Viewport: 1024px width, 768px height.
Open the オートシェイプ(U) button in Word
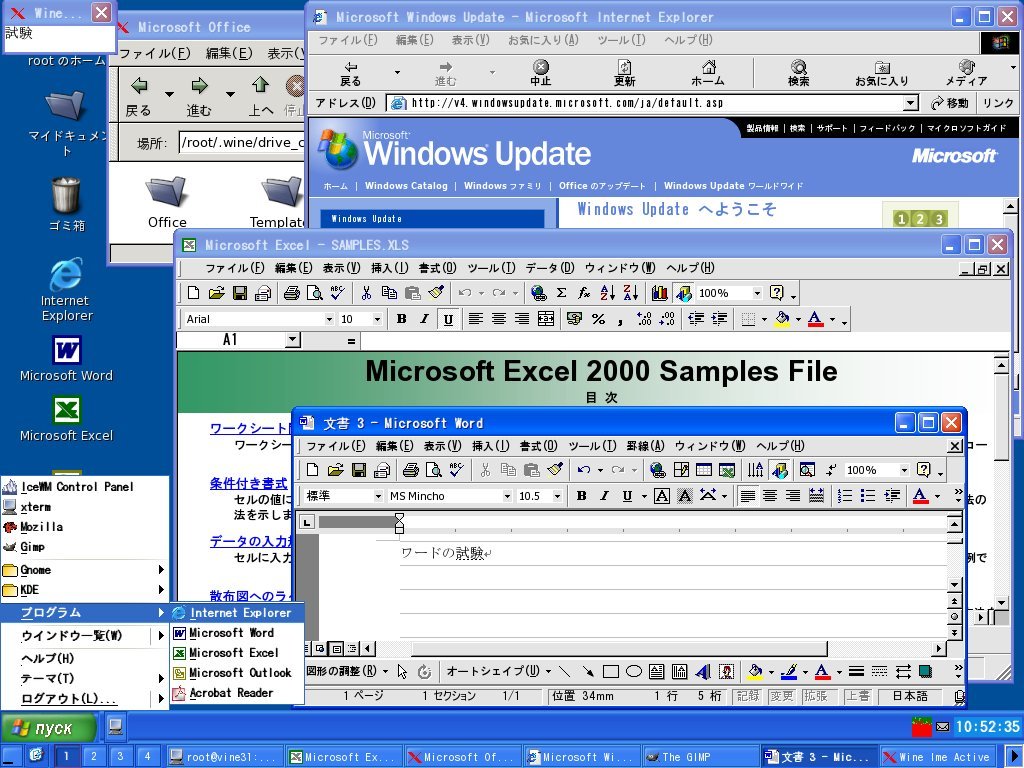(497, 671)
